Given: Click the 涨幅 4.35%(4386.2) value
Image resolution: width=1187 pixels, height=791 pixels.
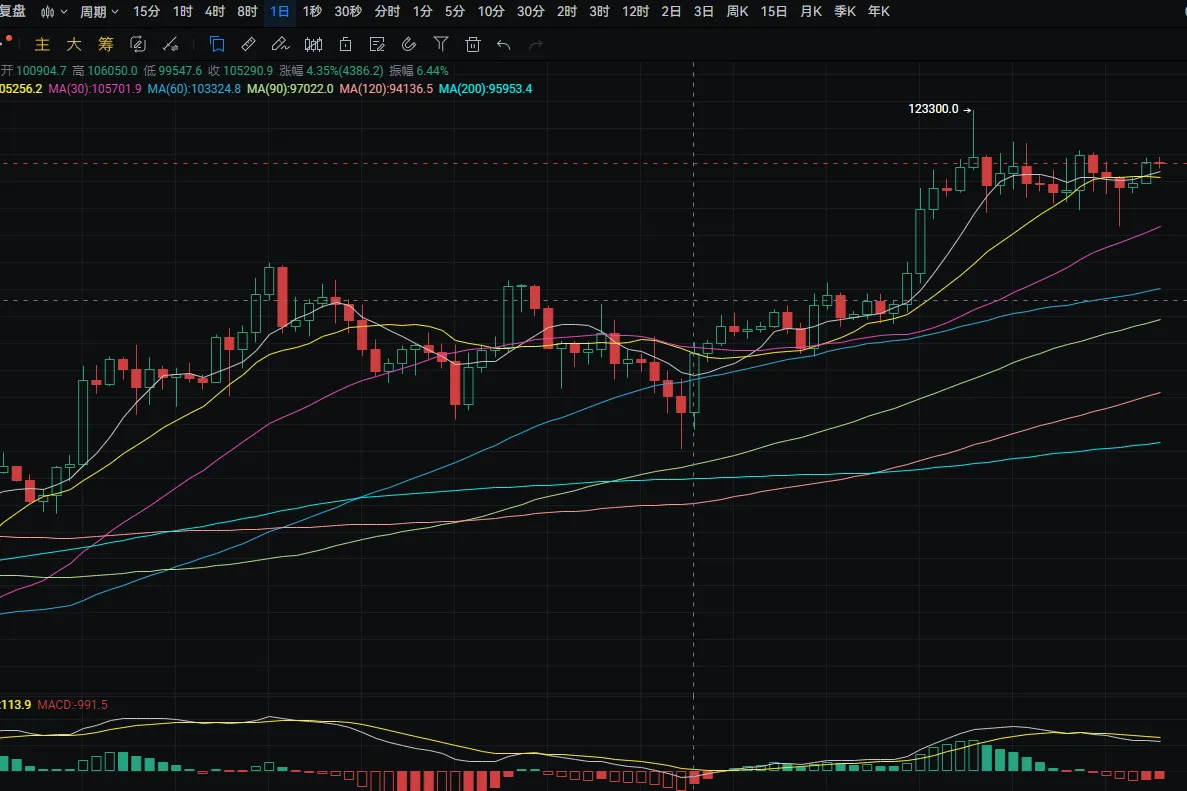Looking at the screenshot, I should click(x=332, y=70).
